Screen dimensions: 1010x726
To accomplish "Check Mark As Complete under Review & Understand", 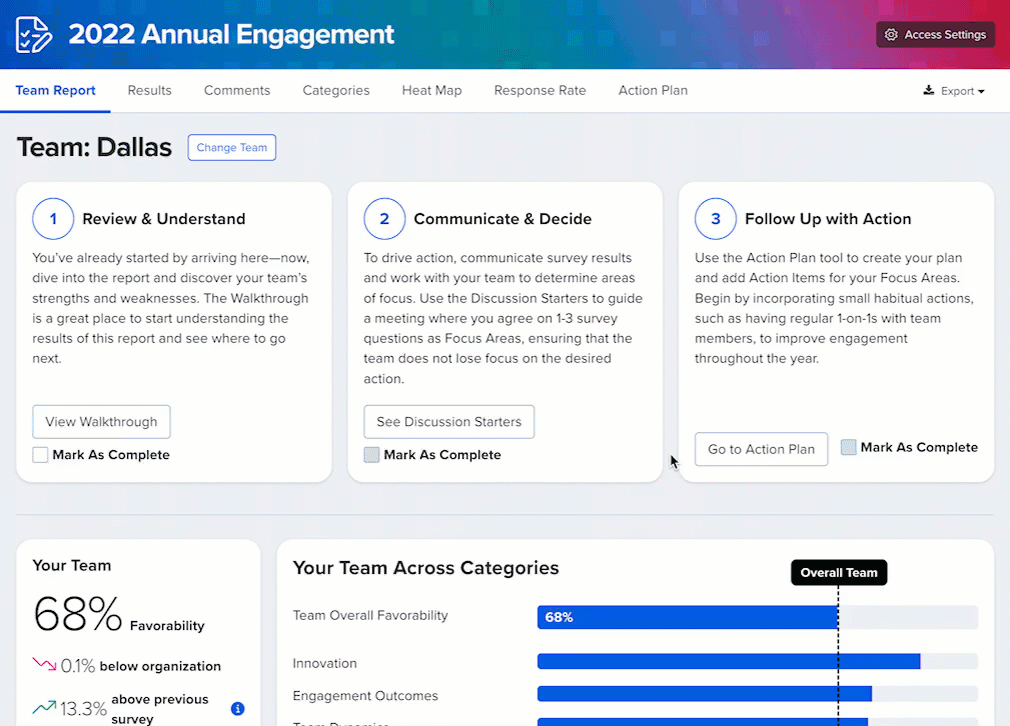I will point(40,455).
